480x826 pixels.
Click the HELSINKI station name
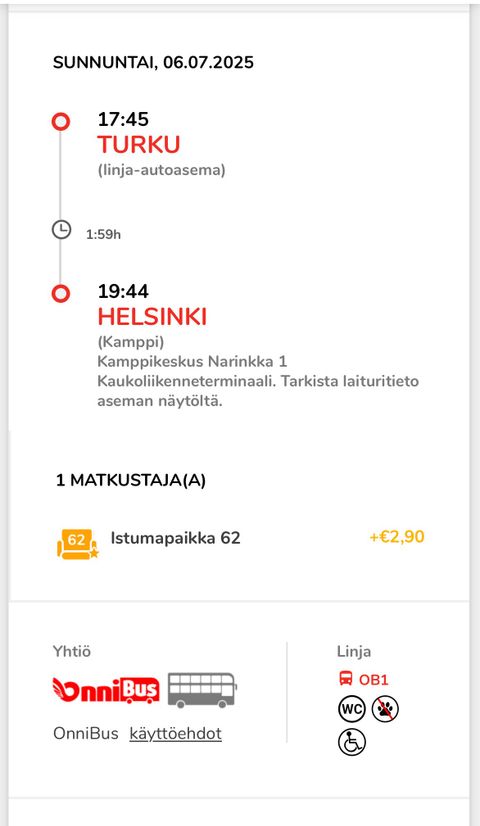pyautogui.click(x=152, y=317)
